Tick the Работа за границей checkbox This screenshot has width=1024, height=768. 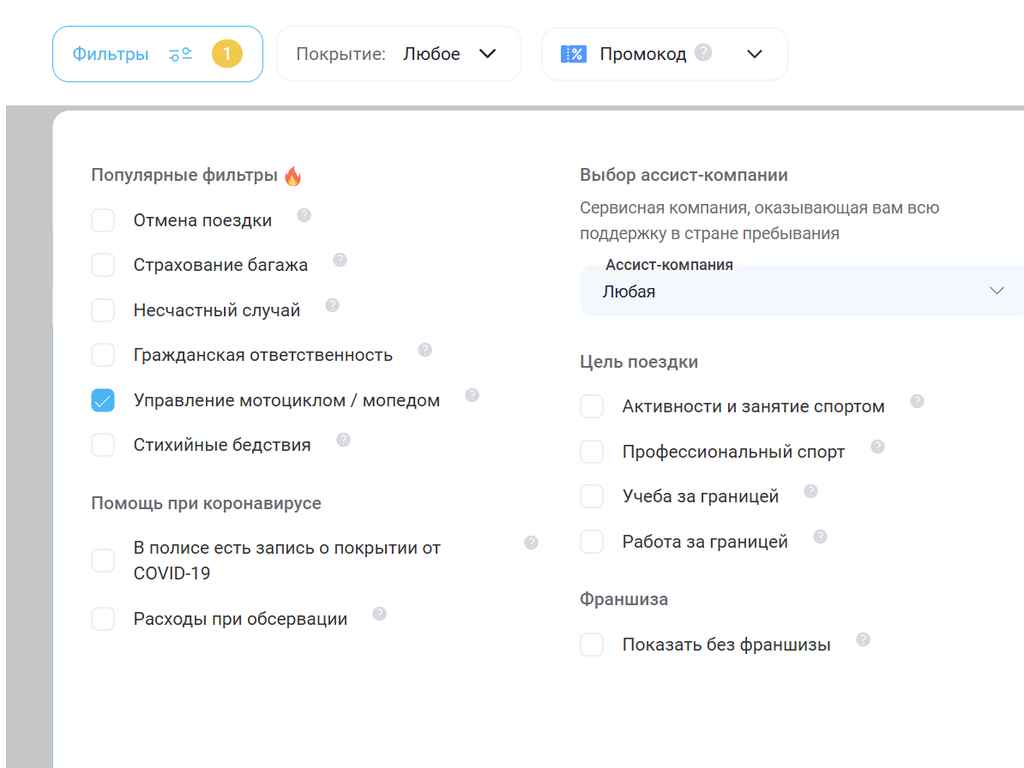[x=592, y=541]
